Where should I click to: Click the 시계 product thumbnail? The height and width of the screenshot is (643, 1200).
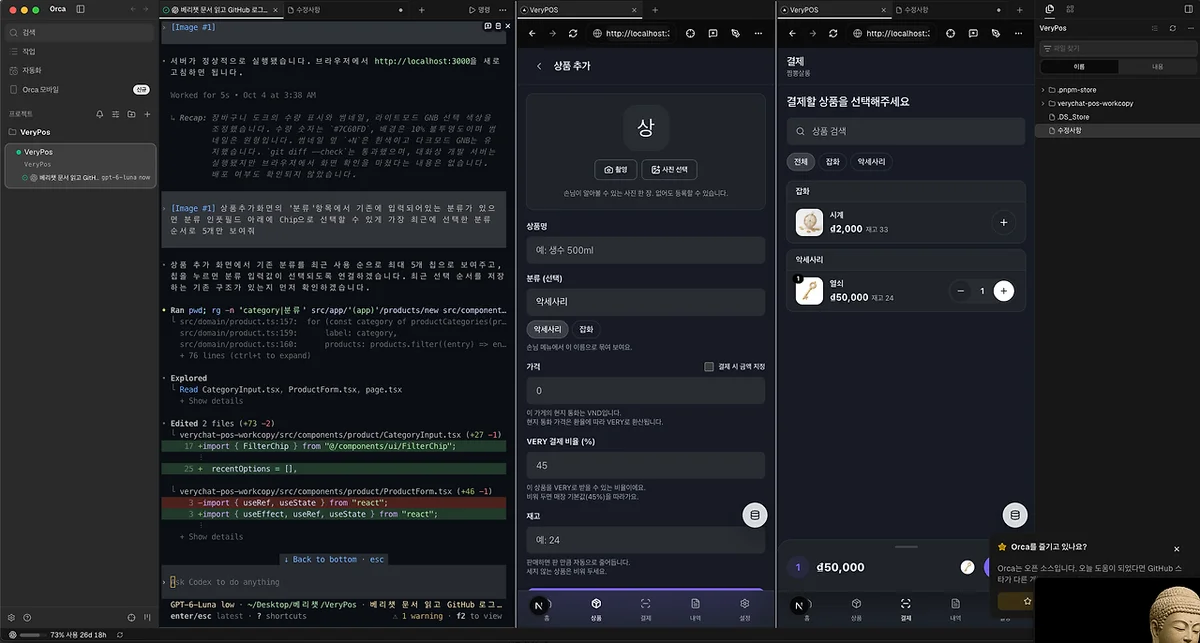point(809,222)
